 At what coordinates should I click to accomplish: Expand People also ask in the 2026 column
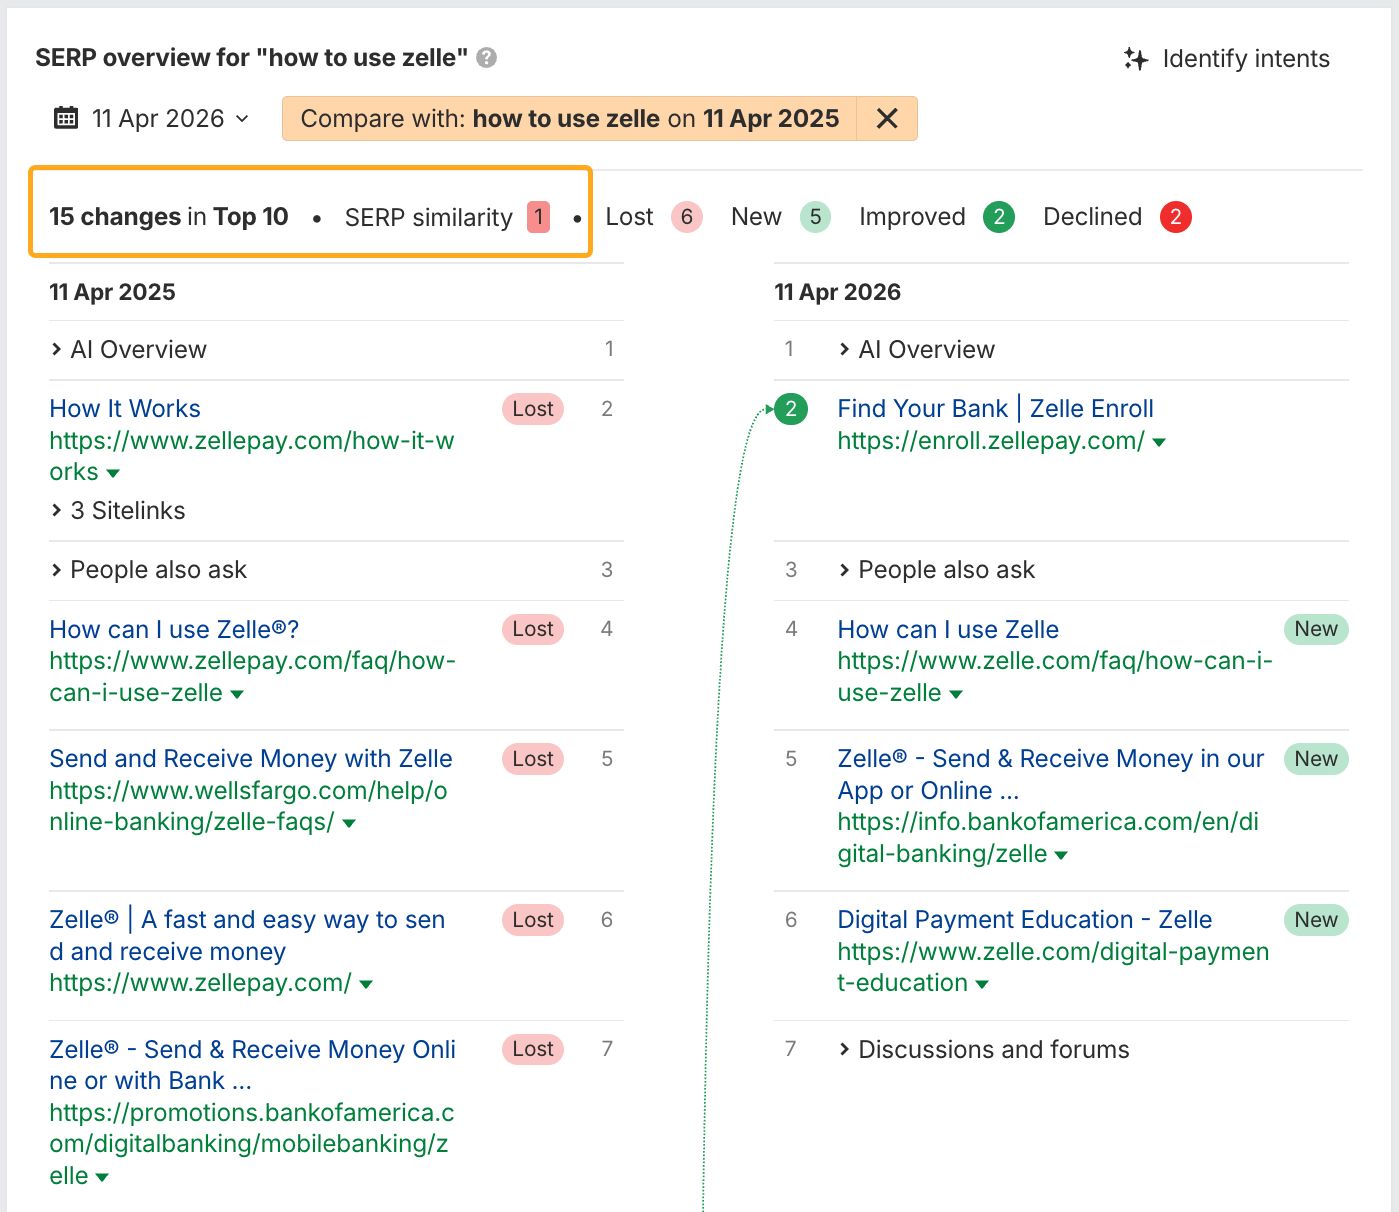pyautogui.click(x=937, y=570)
